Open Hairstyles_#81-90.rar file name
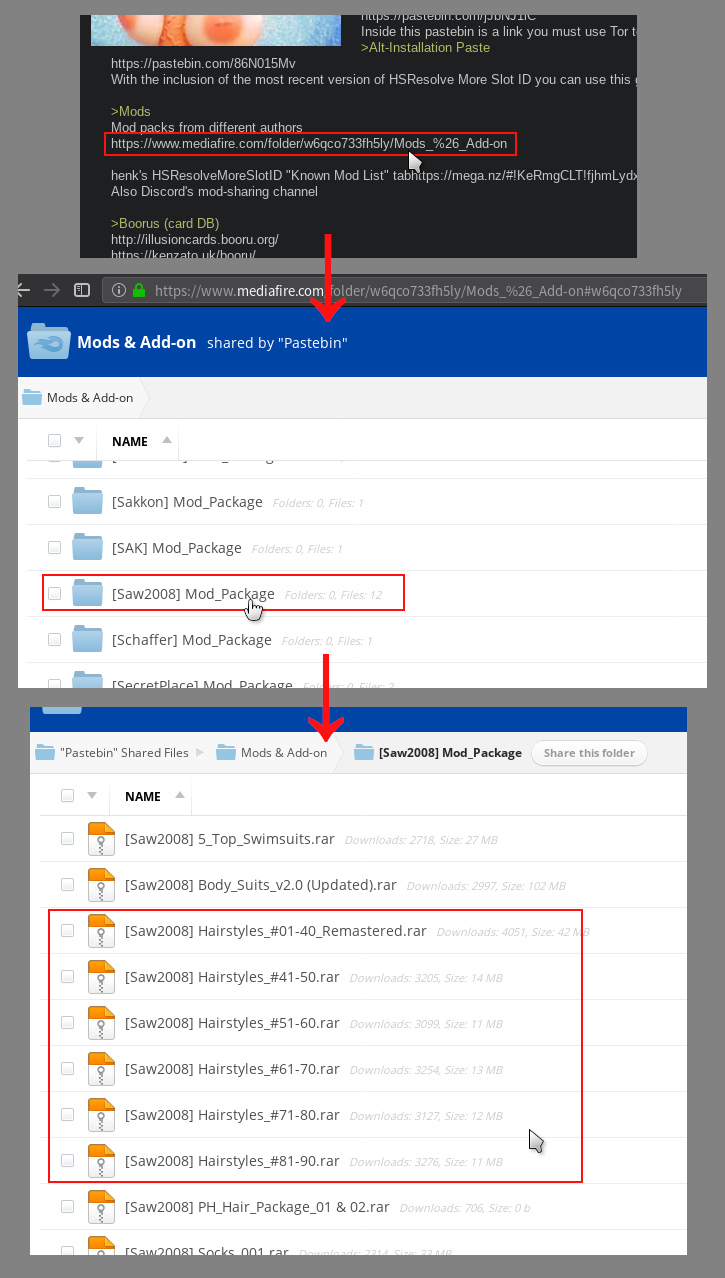Viewport: 725px width, 1278px height. tap(232, 1161)
